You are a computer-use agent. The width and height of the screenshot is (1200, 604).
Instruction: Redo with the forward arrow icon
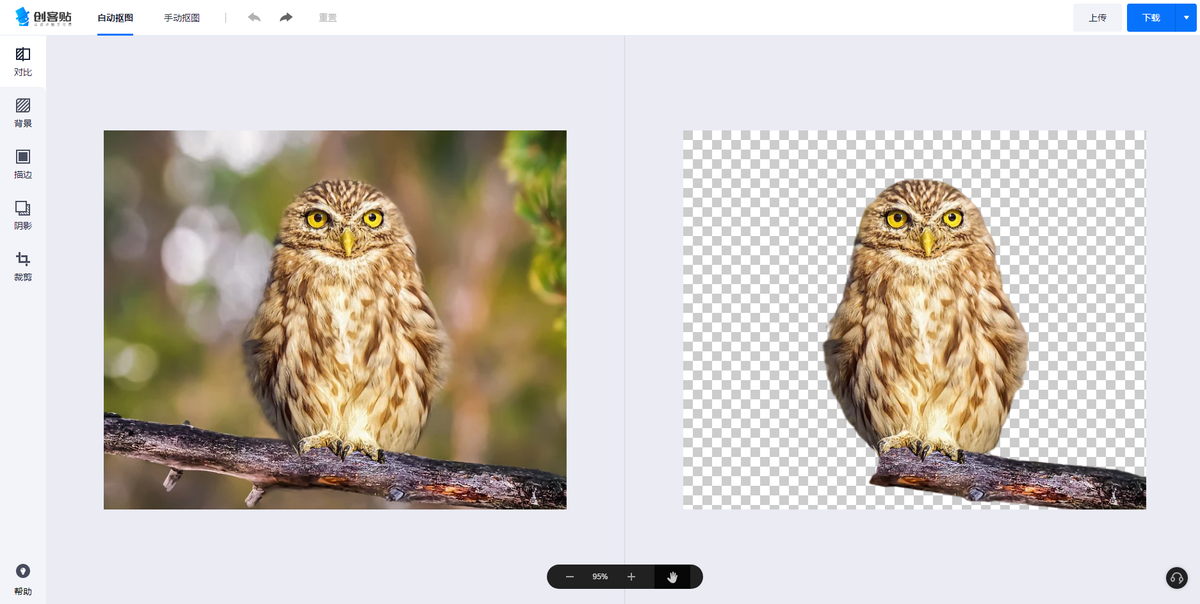(x=286, y=18)
